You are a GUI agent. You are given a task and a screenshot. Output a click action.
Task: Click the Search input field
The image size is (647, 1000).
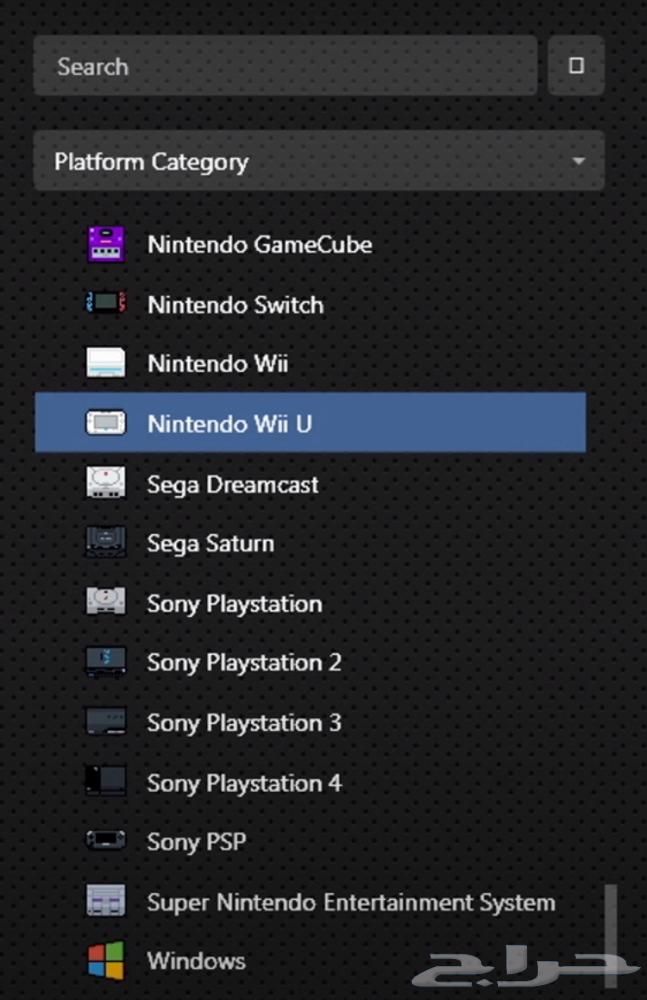coord(285,66)
